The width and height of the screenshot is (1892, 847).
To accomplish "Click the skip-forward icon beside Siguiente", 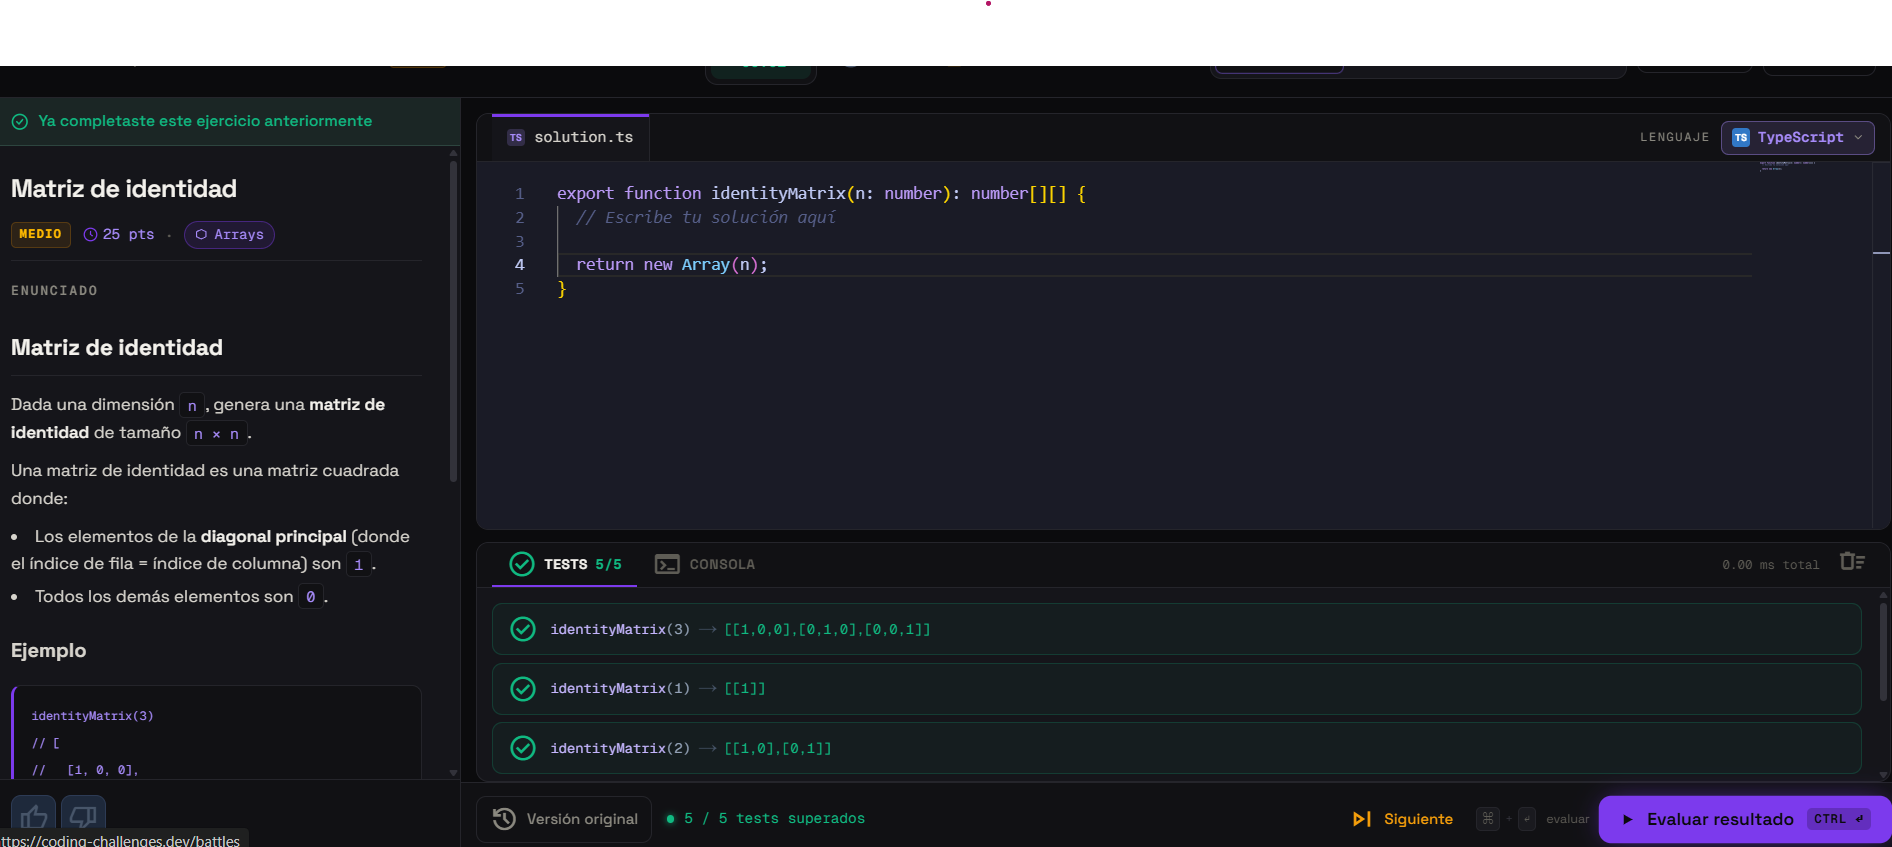I will click(1362, 819).
